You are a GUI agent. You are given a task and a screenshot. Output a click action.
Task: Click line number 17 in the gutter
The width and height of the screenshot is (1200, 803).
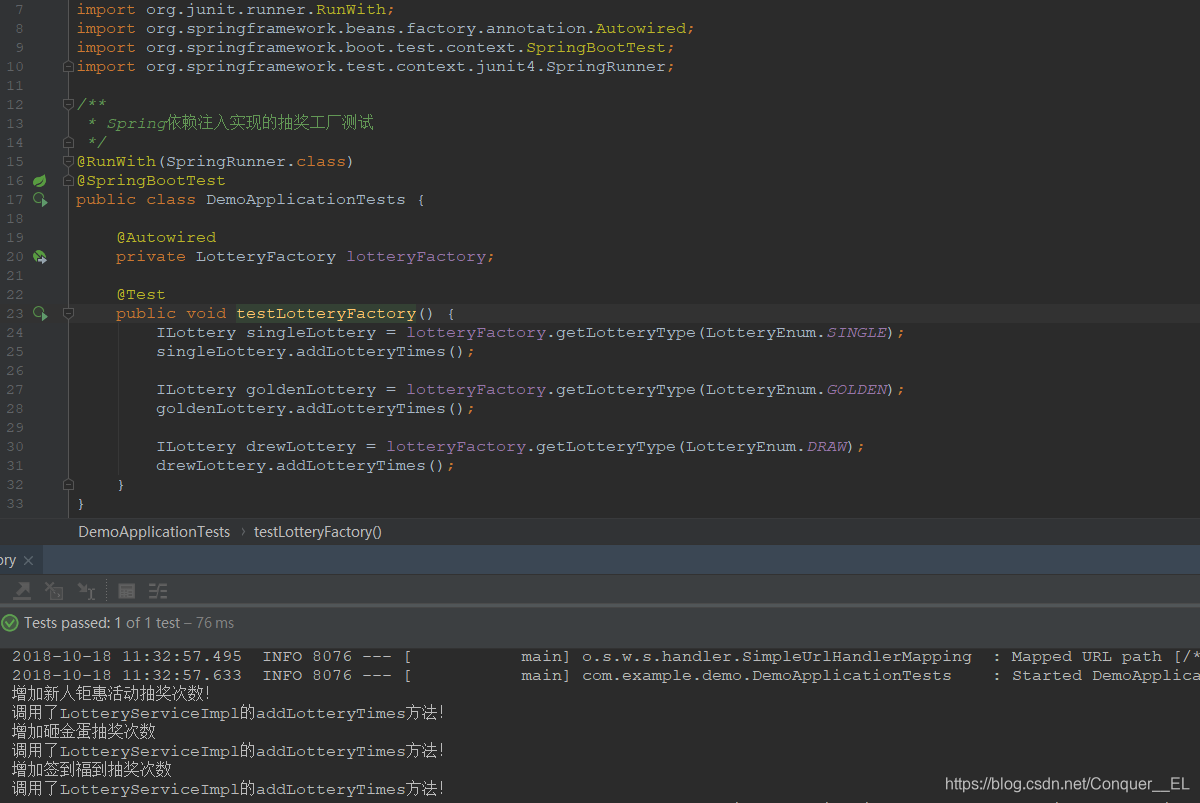pos(14,200)
